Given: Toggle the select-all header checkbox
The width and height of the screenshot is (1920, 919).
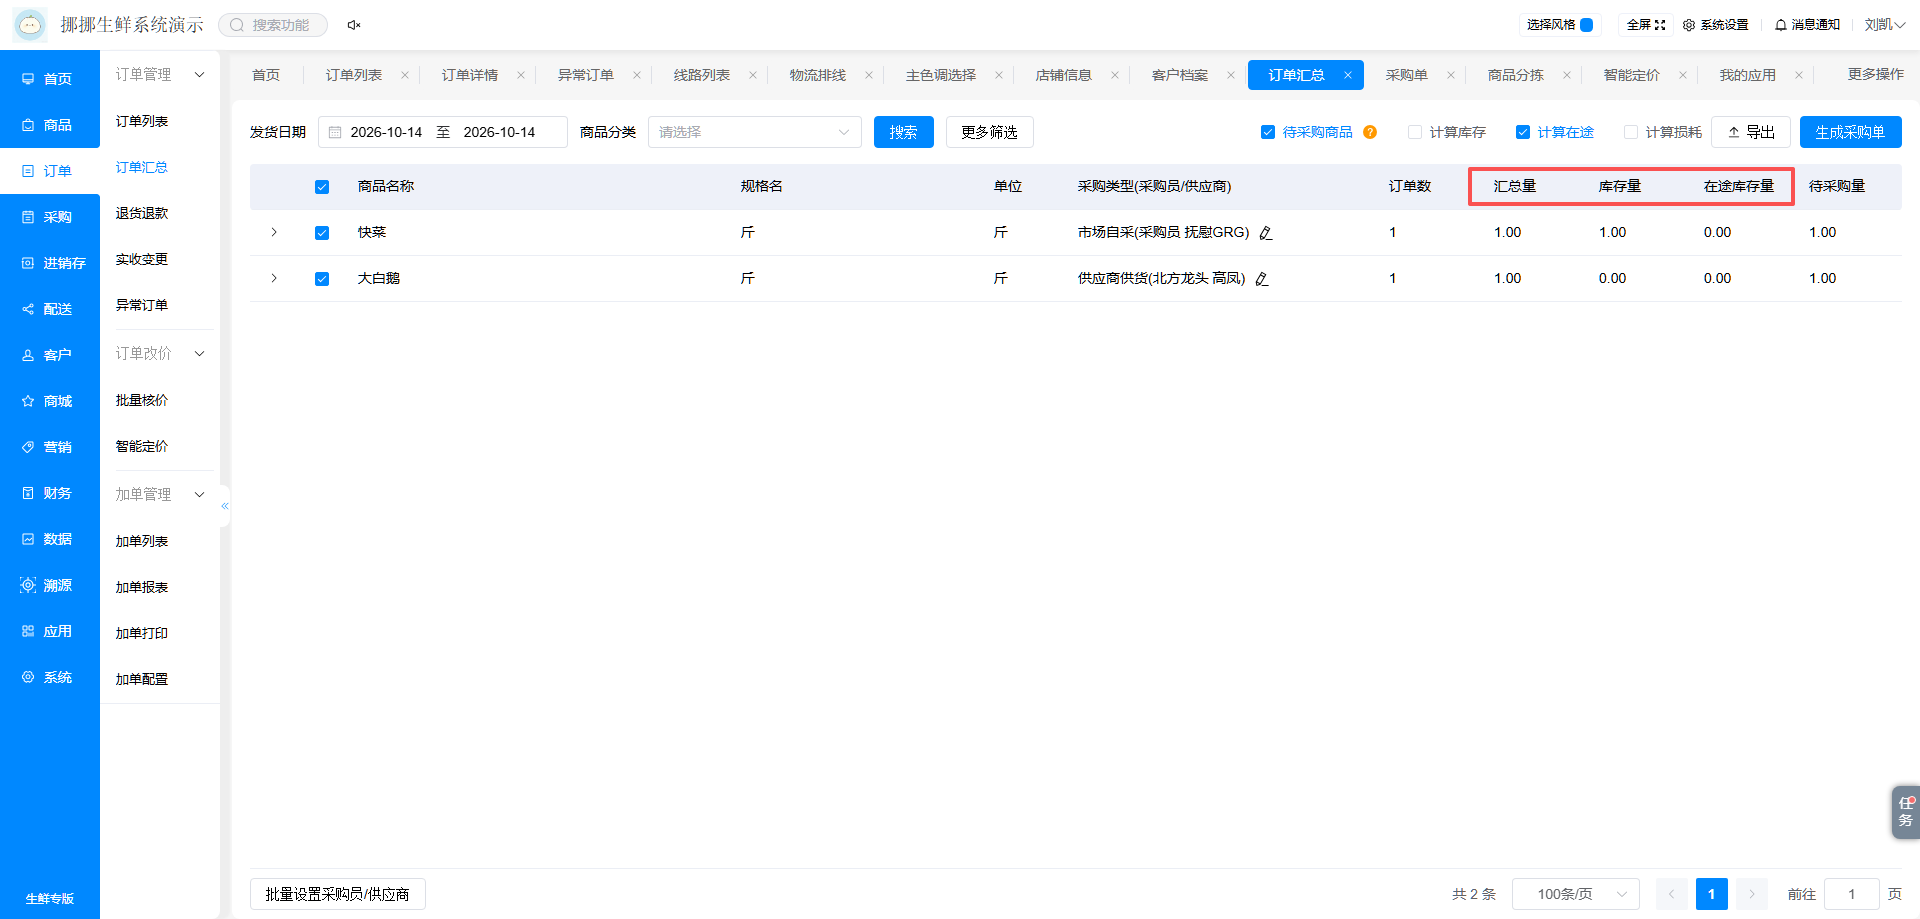Looking at the screenshot, I should (x=322, y=187).
